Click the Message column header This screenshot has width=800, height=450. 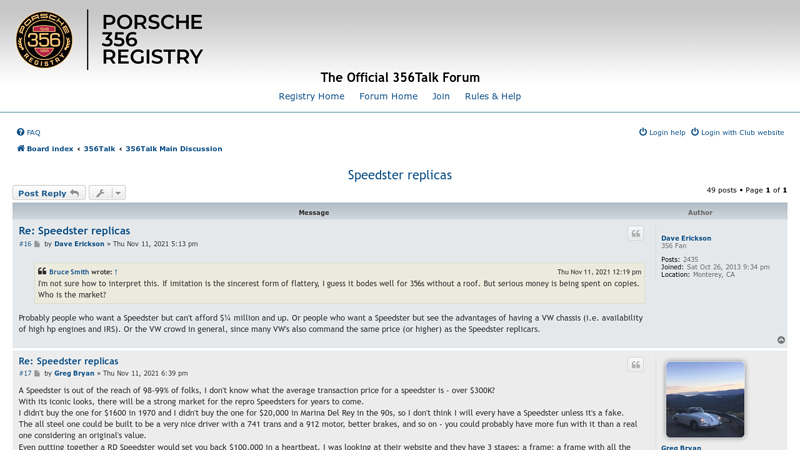click(x=314, y=213)
